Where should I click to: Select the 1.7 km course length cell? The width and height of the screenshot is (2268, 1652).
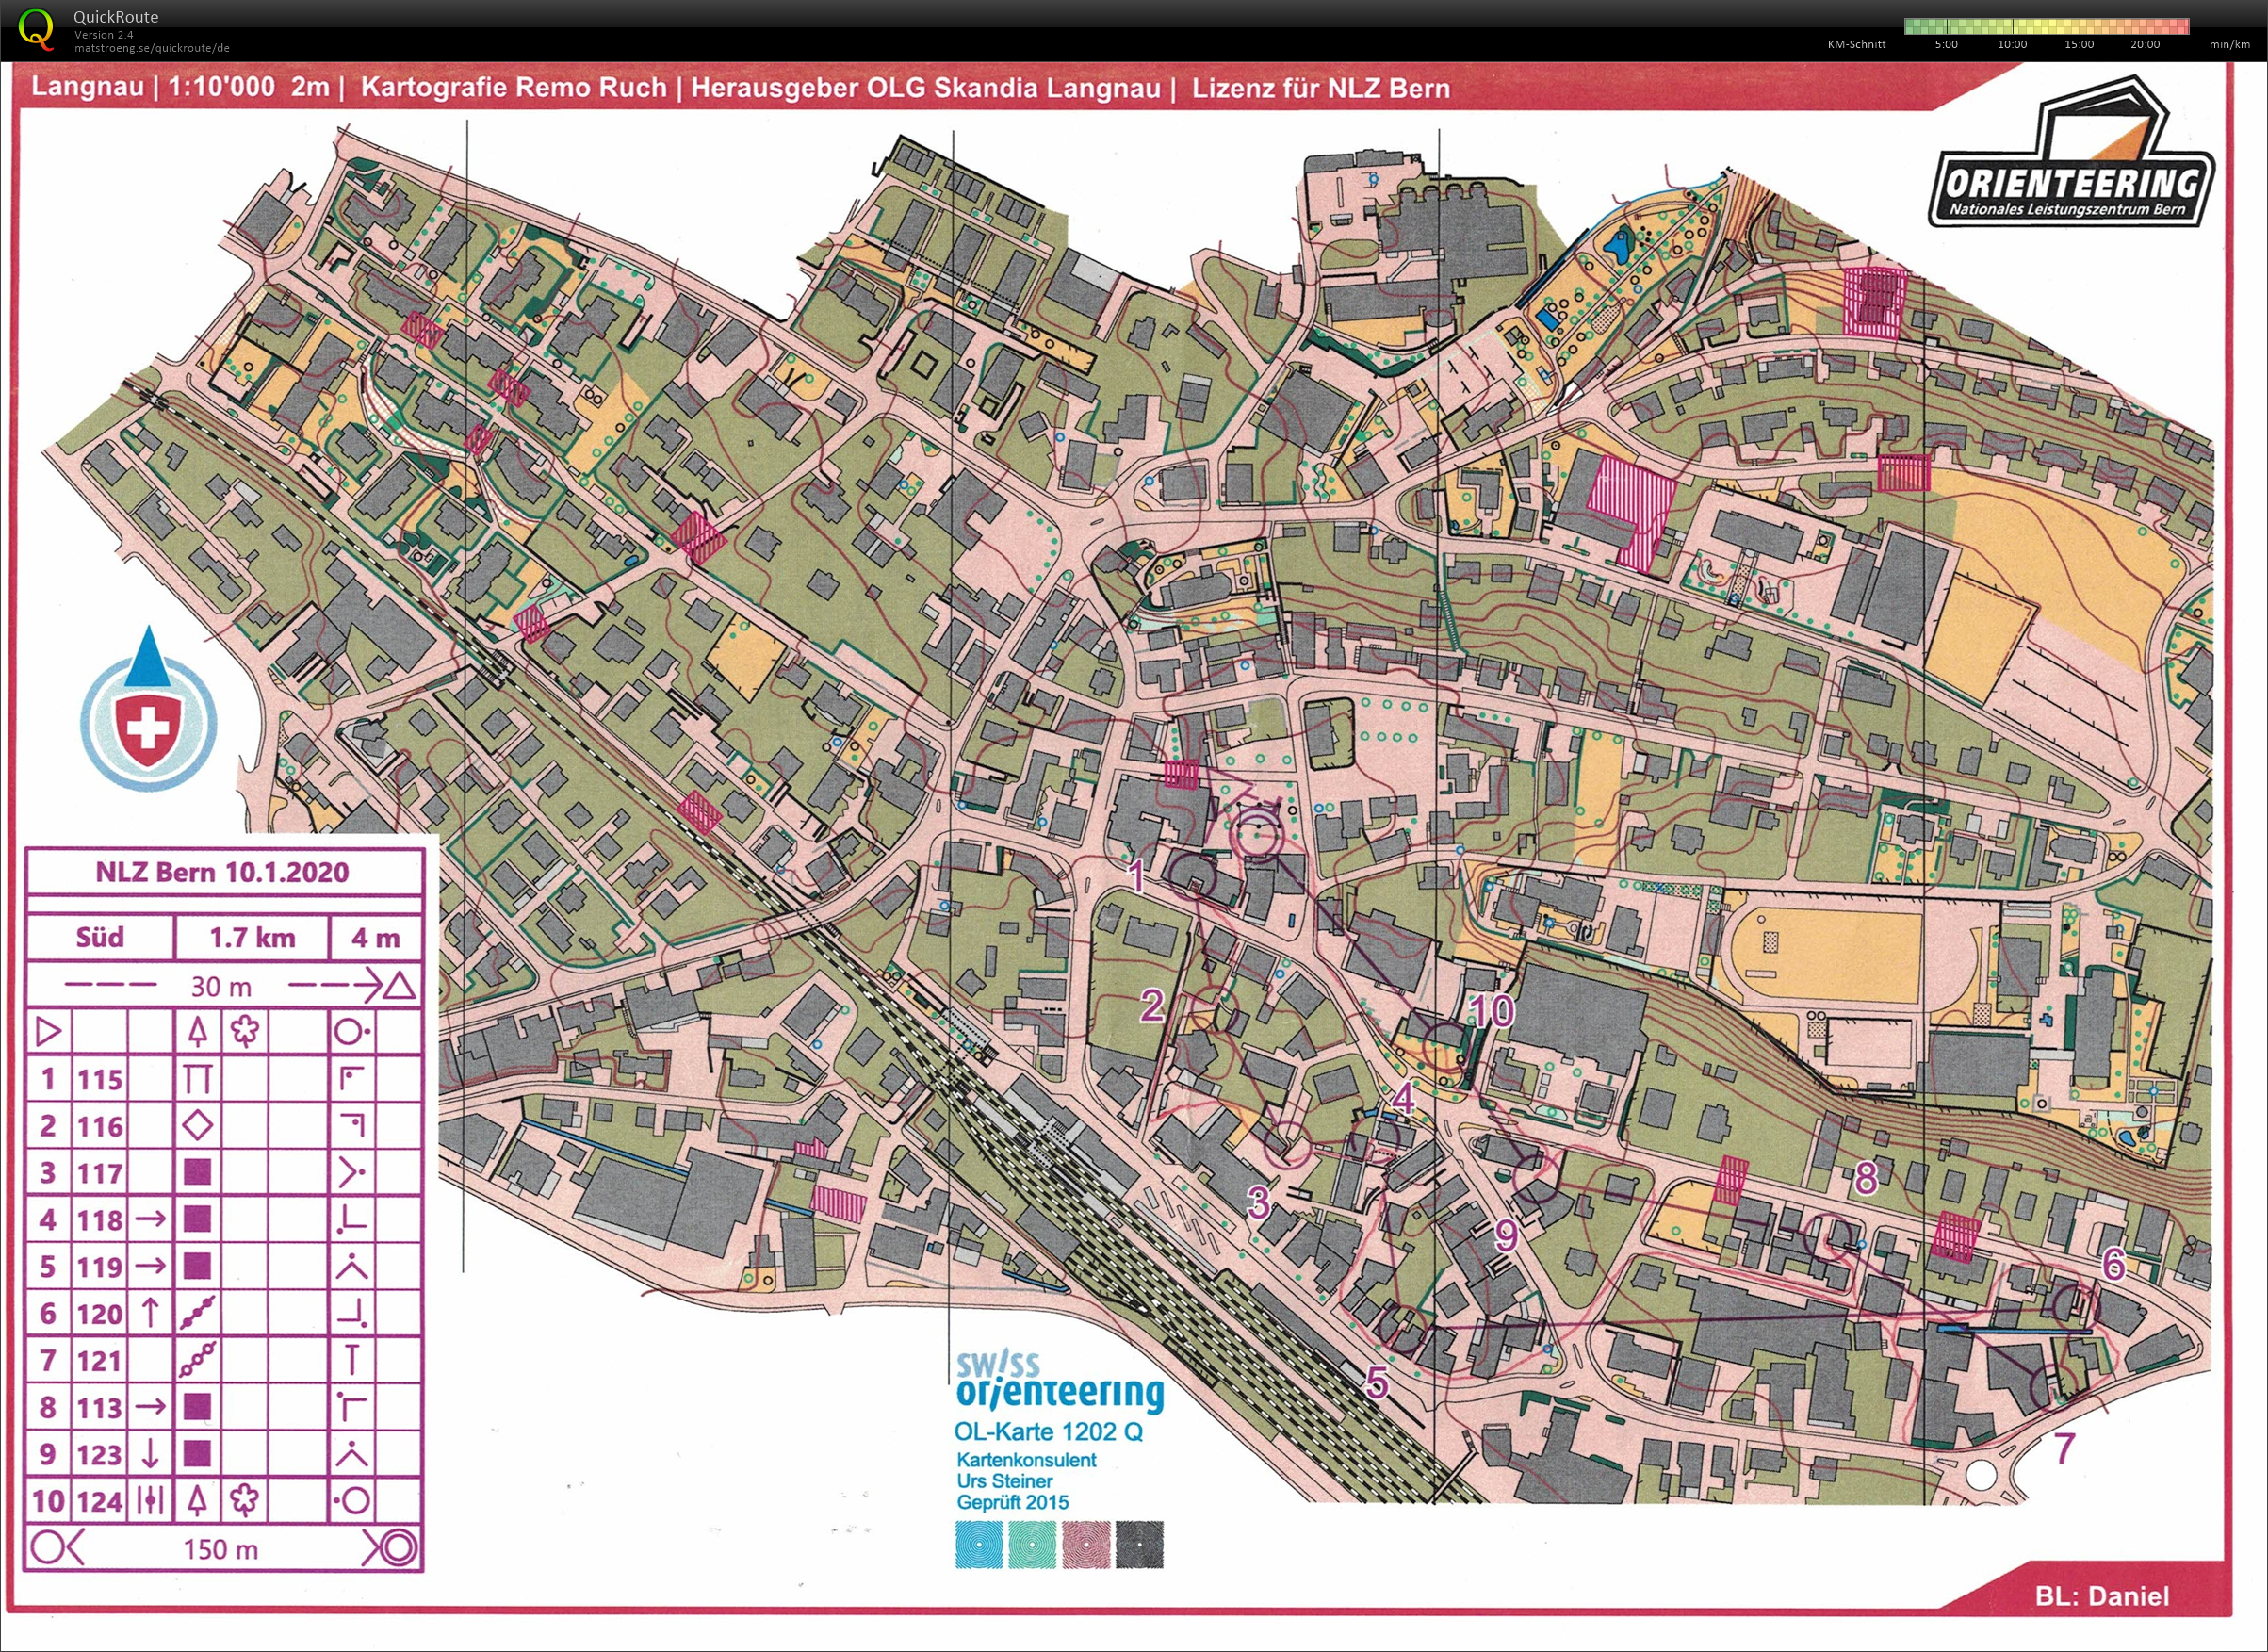click(252, 937)
